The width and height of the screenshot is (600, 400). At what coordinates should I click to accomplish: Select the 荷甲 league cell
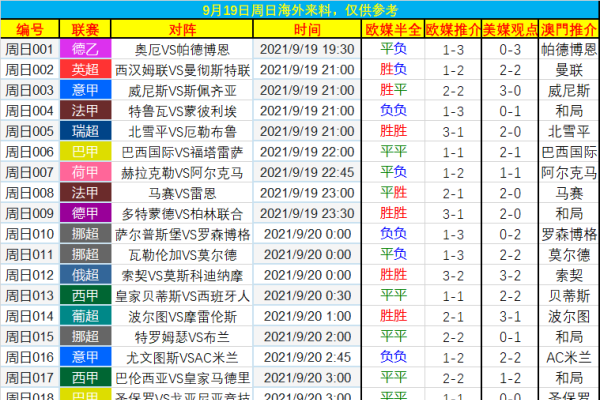[x=85, y=172]
